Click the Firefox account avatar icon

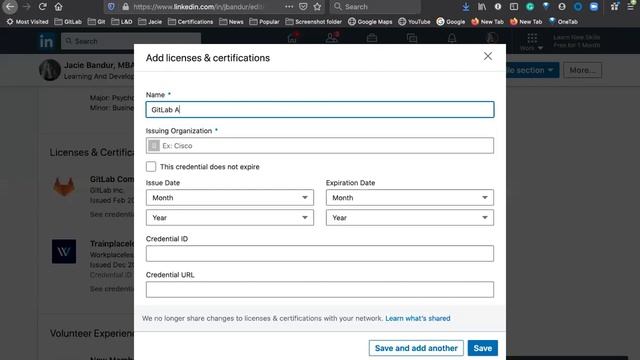pos(562,7)
